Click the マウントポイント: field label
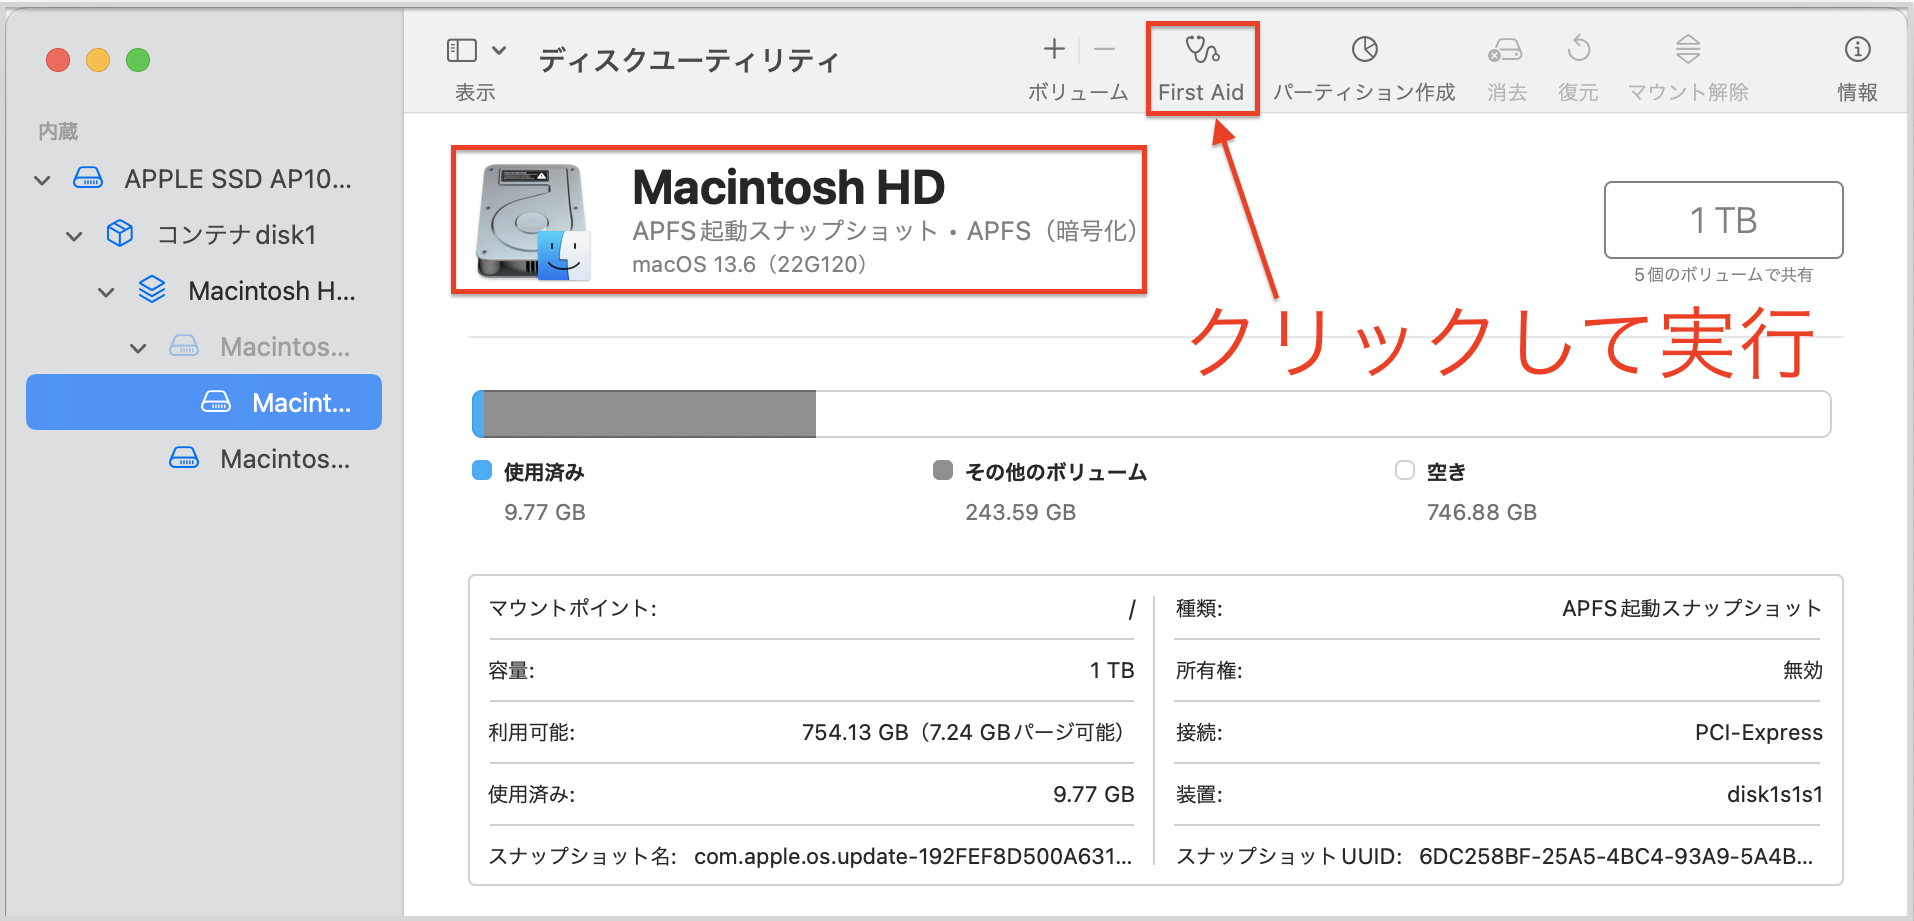Screen dimensions: 1914x921 click(x=573, y=608)
